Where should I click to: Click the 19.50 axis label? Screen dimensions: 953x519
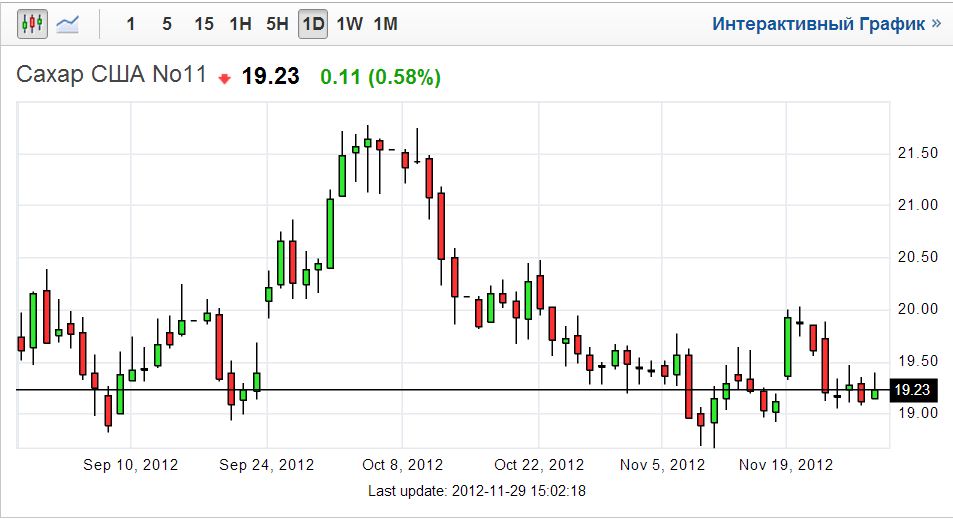(918, 361)
